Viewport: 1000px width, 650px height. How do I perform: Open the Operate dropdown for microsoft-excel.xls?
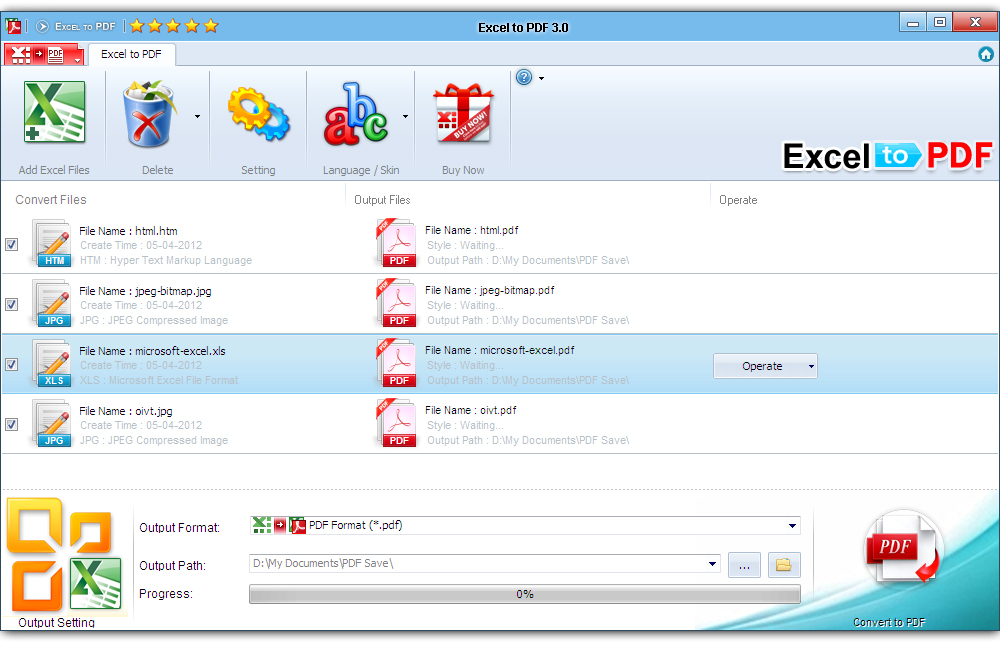coord(765,366)
